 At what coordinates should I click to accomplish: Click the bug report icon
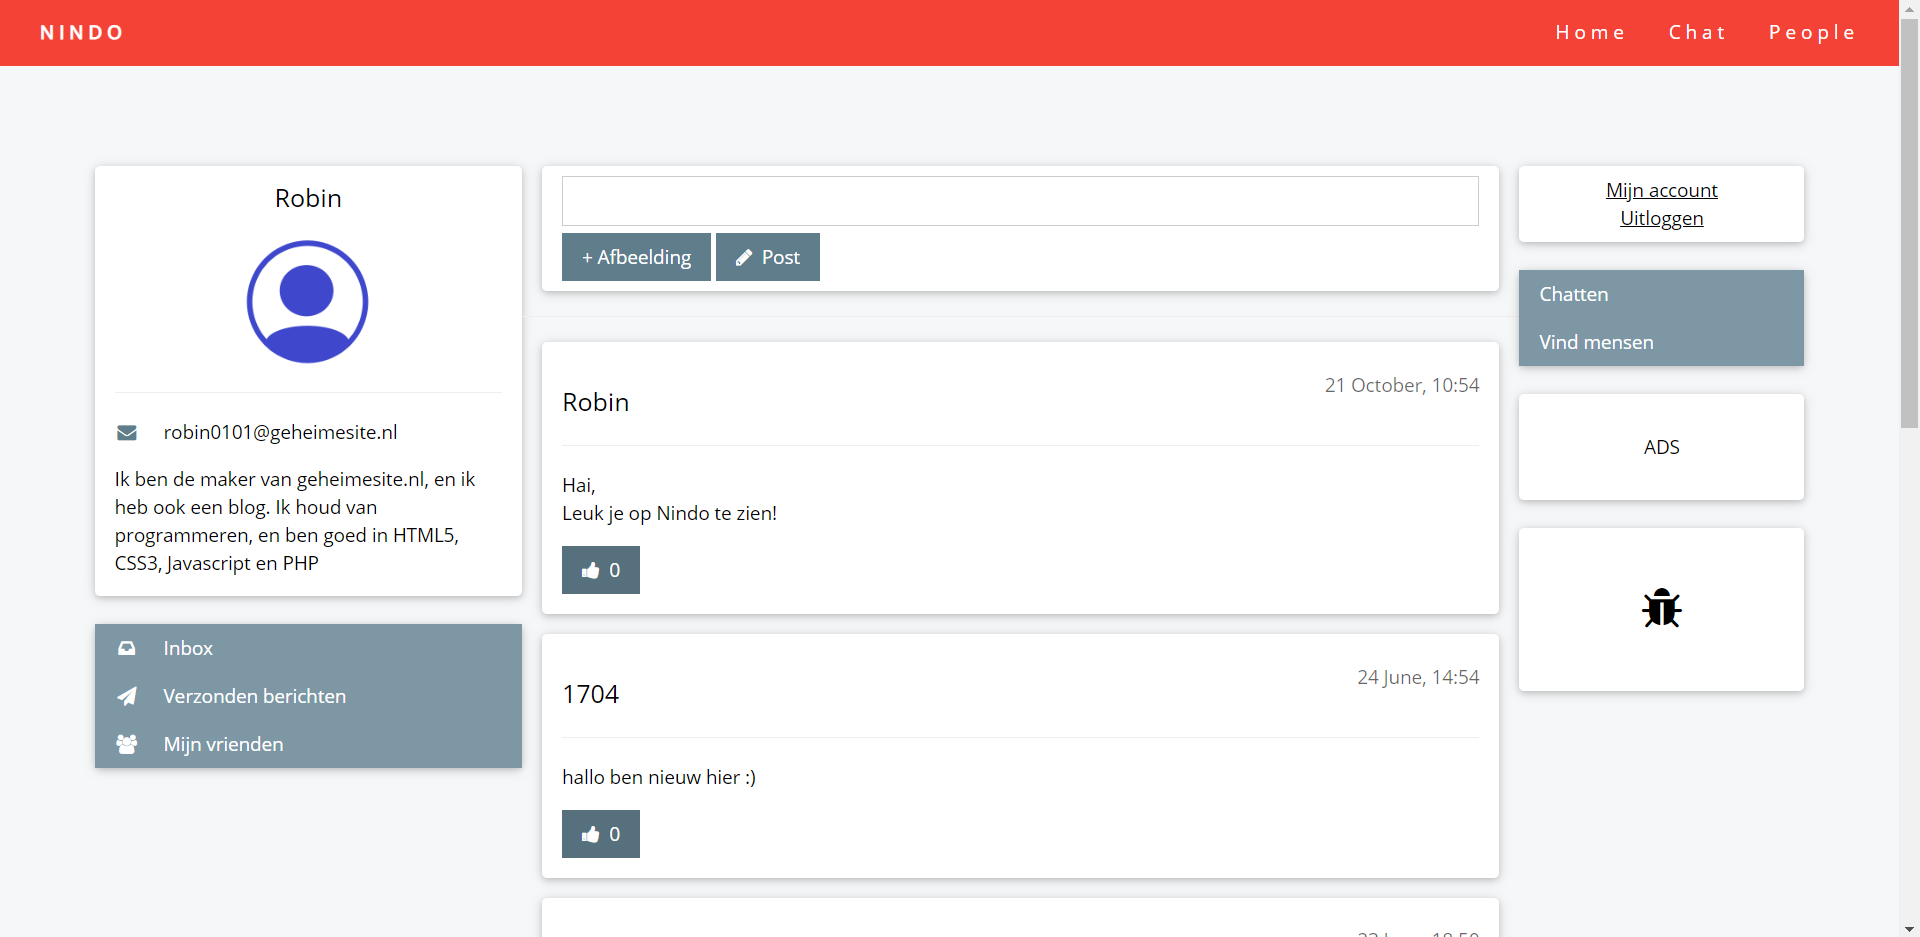(x=1662, y=608)
